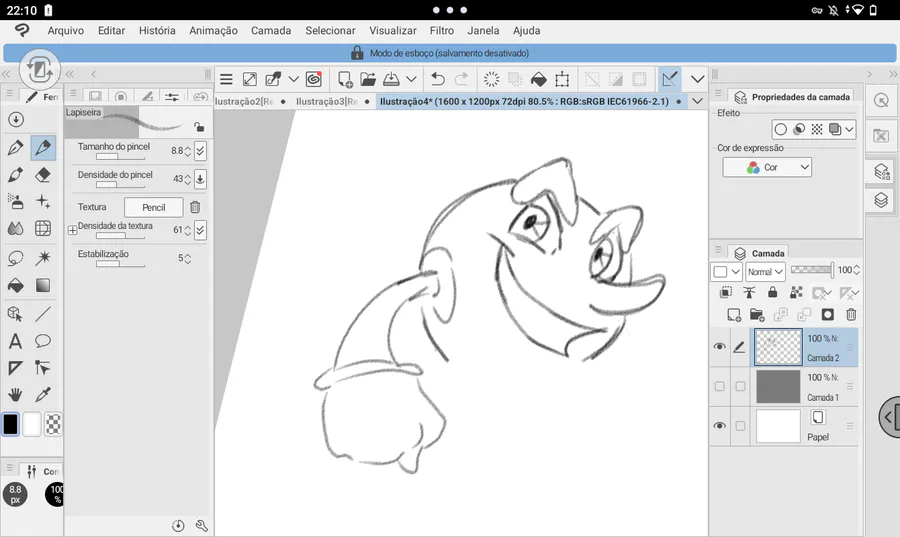900x537 pixels.
Task: Click the Transform scale icon
Action: [562, 79]
